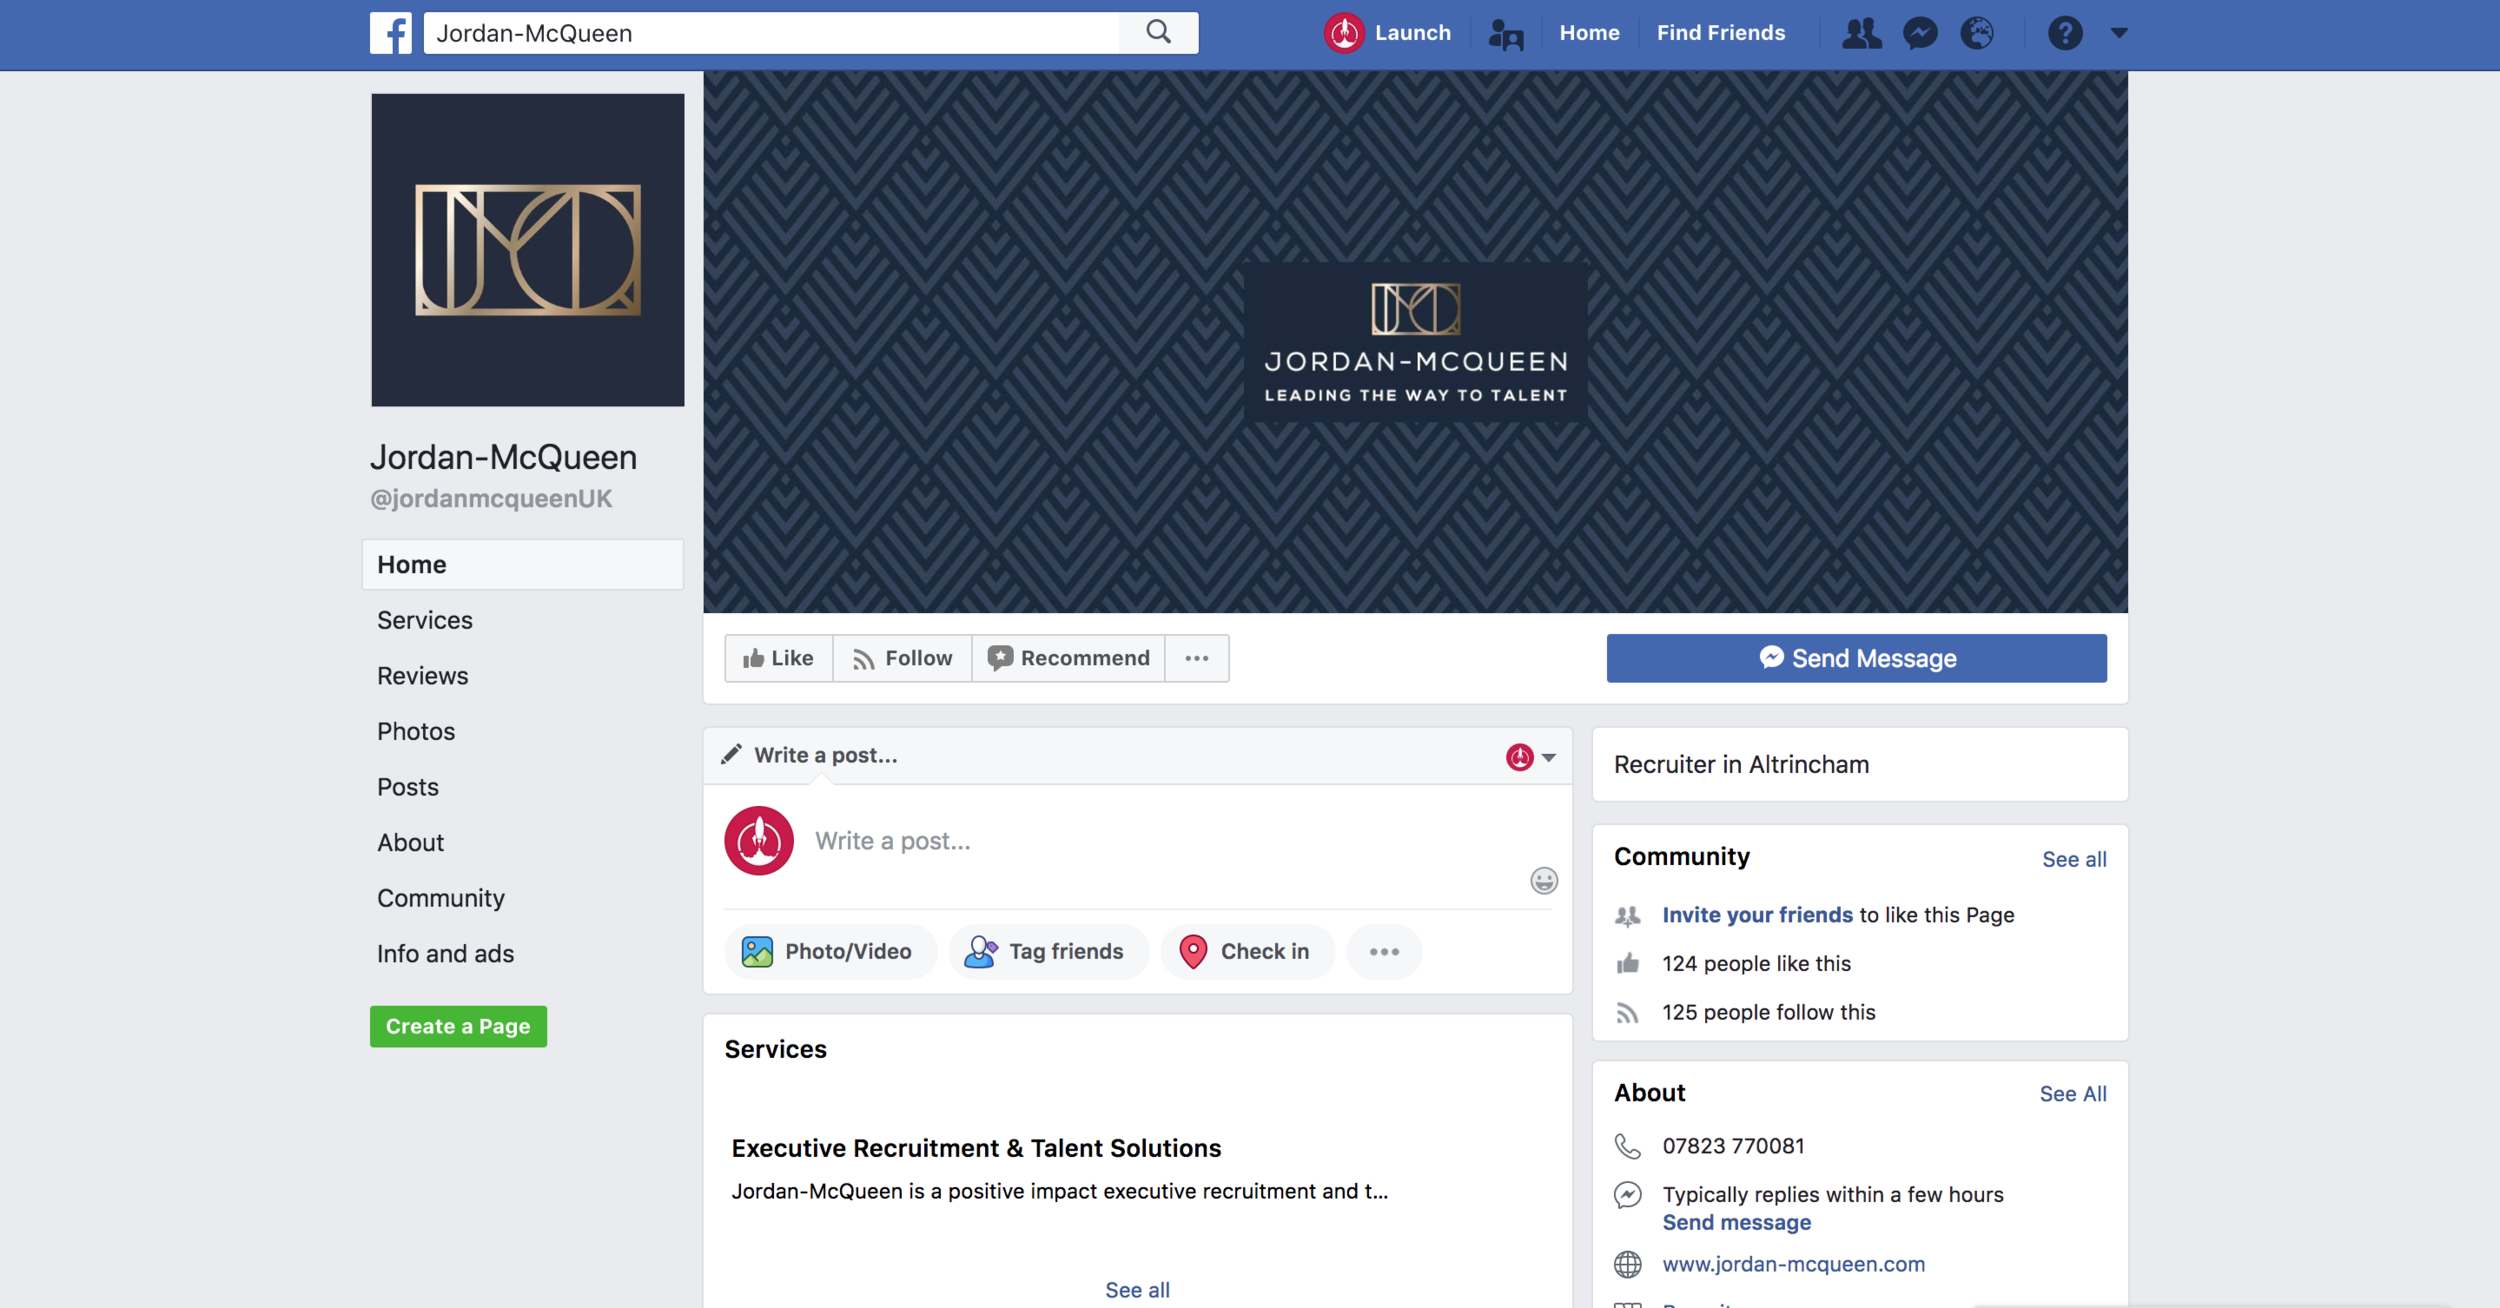
Task: Open the Jordan-McQueen profile picture
Action: [x=528, y=250]
